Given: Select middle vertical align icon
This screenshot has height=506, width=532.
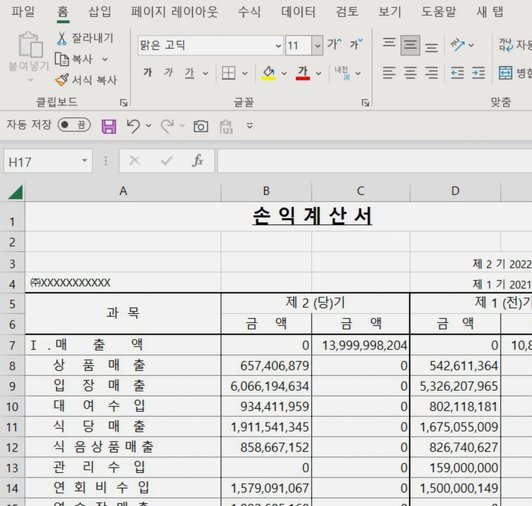Looking at the screenshot, I should (x=410, y=45).
